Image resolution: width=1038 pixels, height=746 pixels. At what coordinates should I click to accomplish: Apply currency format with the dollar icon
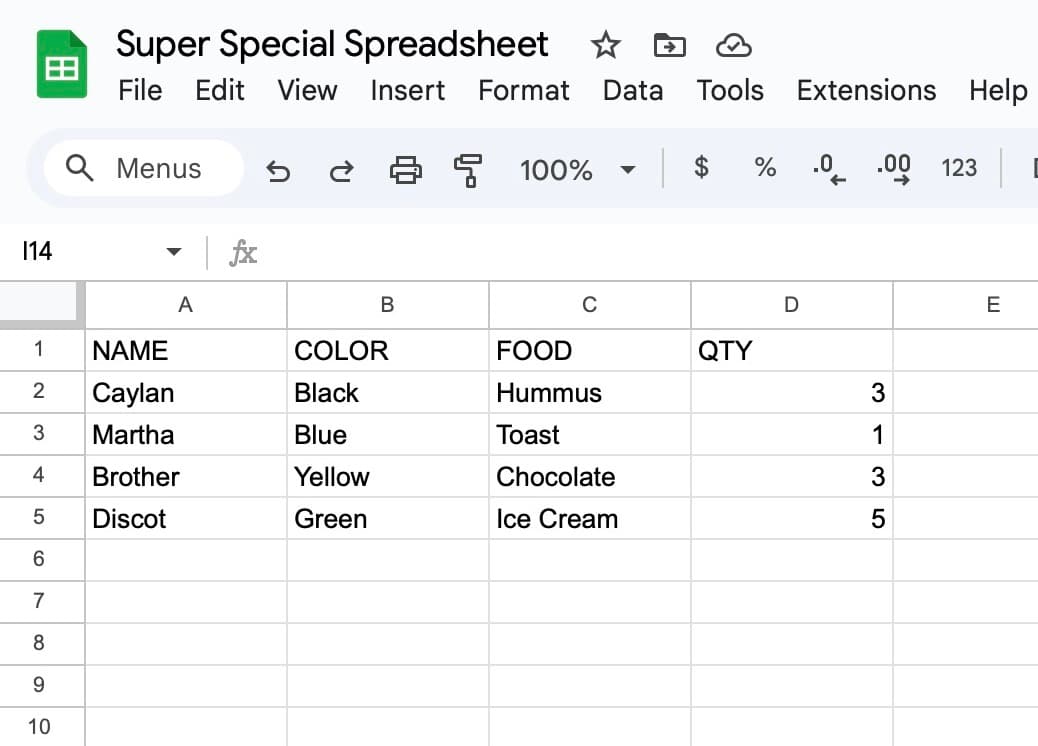click(702, 168)
